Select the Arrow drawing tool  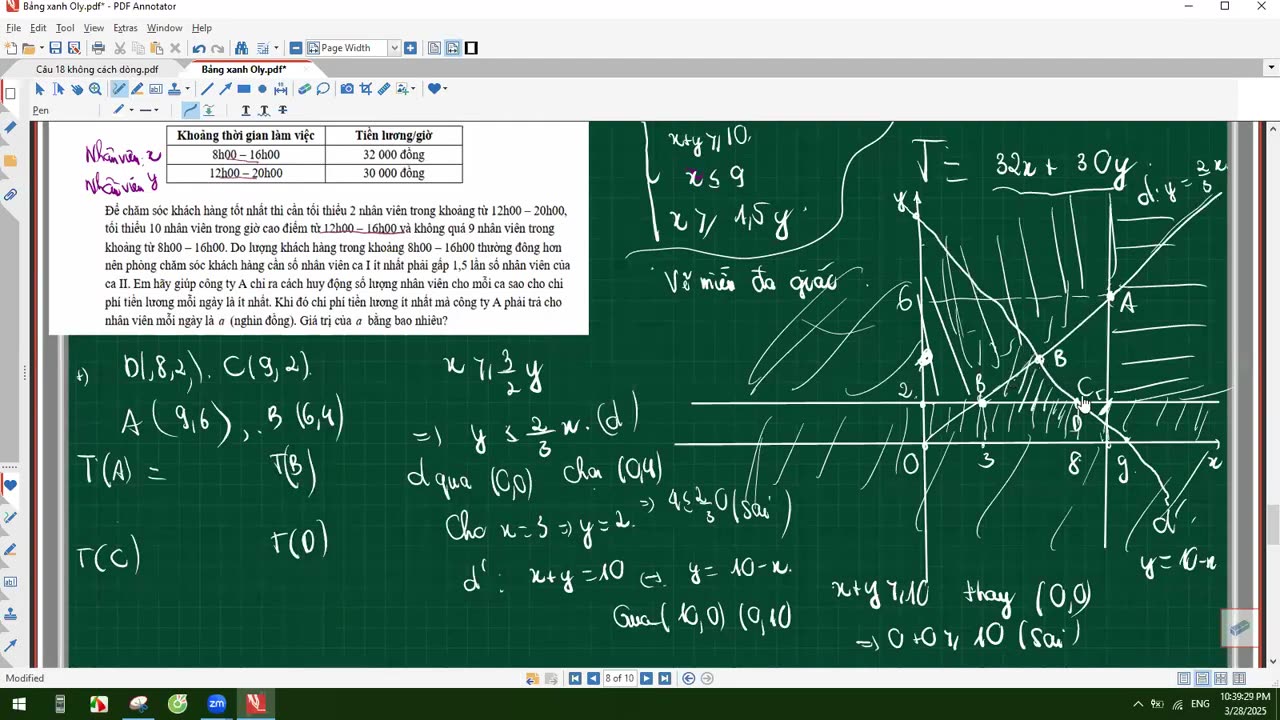225,89
